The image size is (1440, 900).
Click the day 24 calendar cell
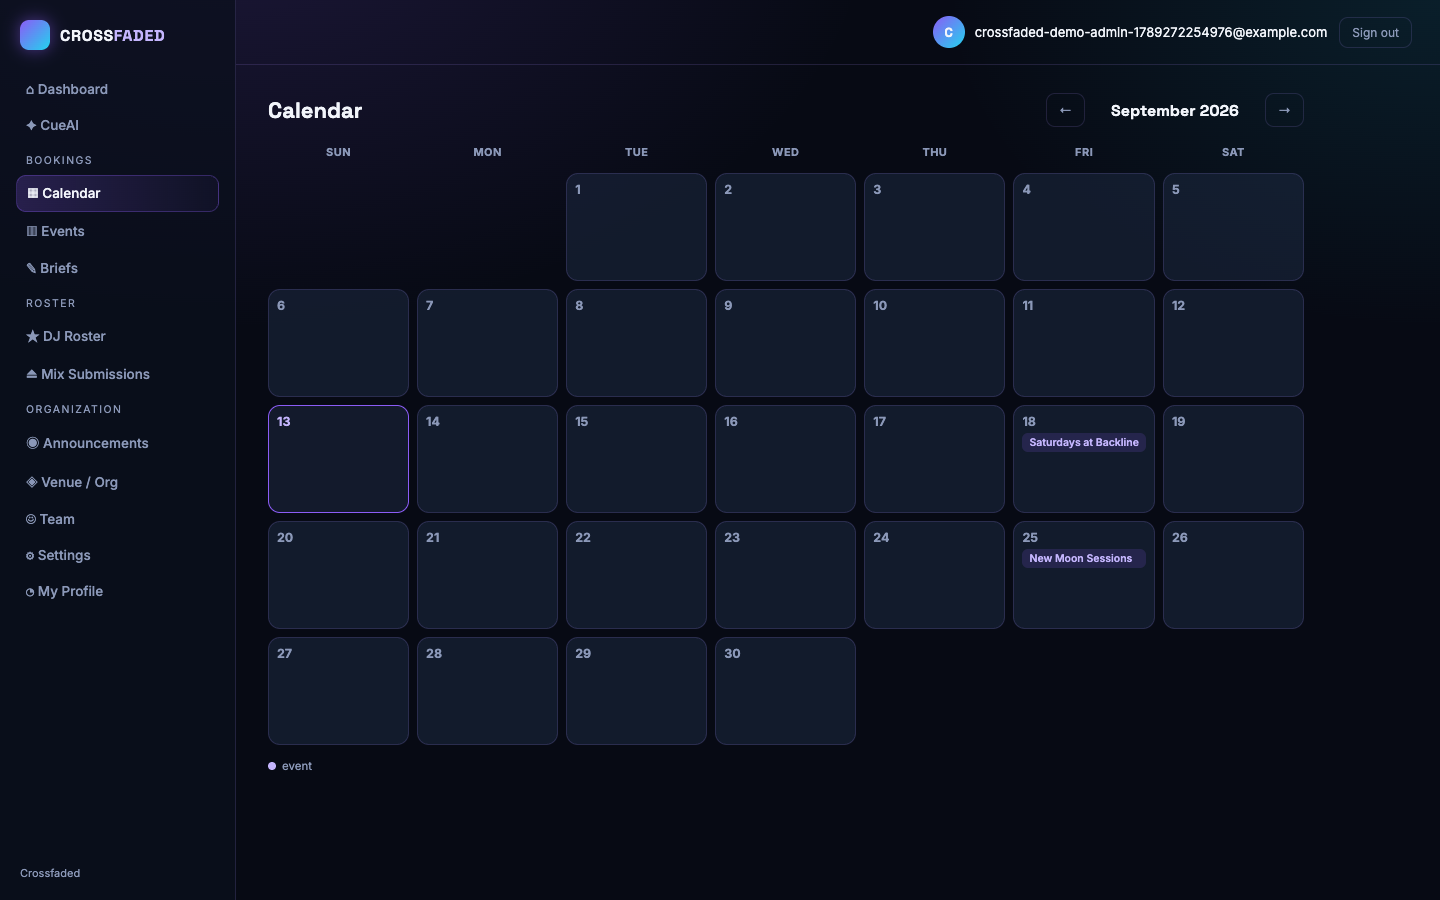(x=934, y=575)
